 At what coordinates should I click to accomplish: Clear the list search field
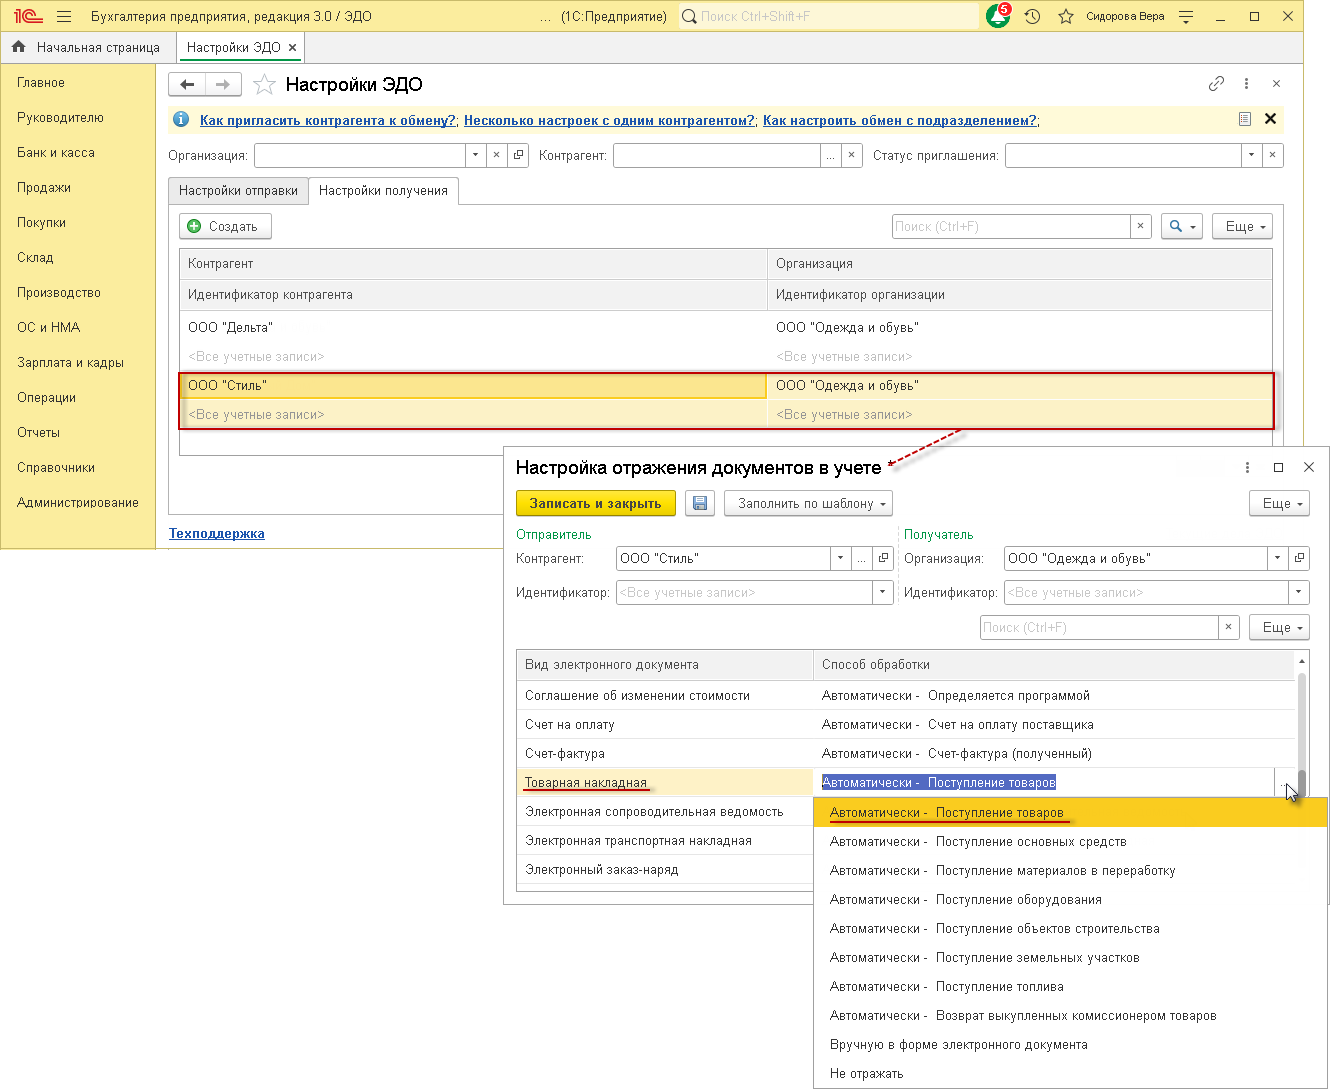pyautogui.click(x=1140, y=226)
